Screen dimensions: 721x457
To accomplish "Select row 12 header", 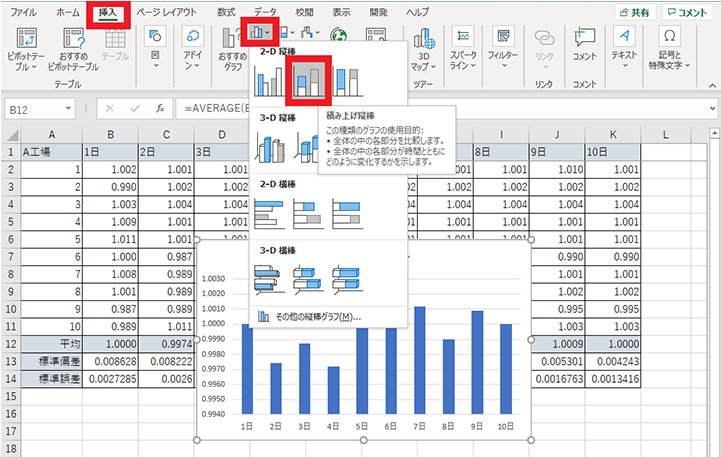I will point(11,344).
